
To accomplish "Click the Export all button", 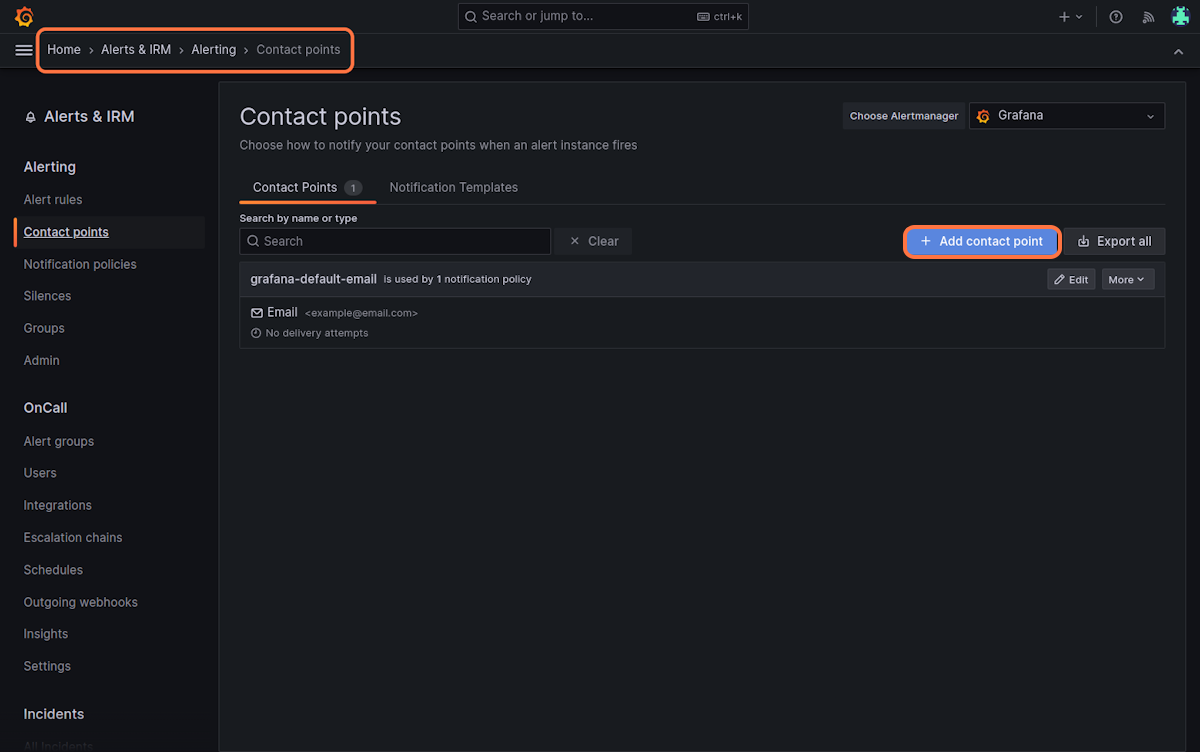I will coord(1114,241).
